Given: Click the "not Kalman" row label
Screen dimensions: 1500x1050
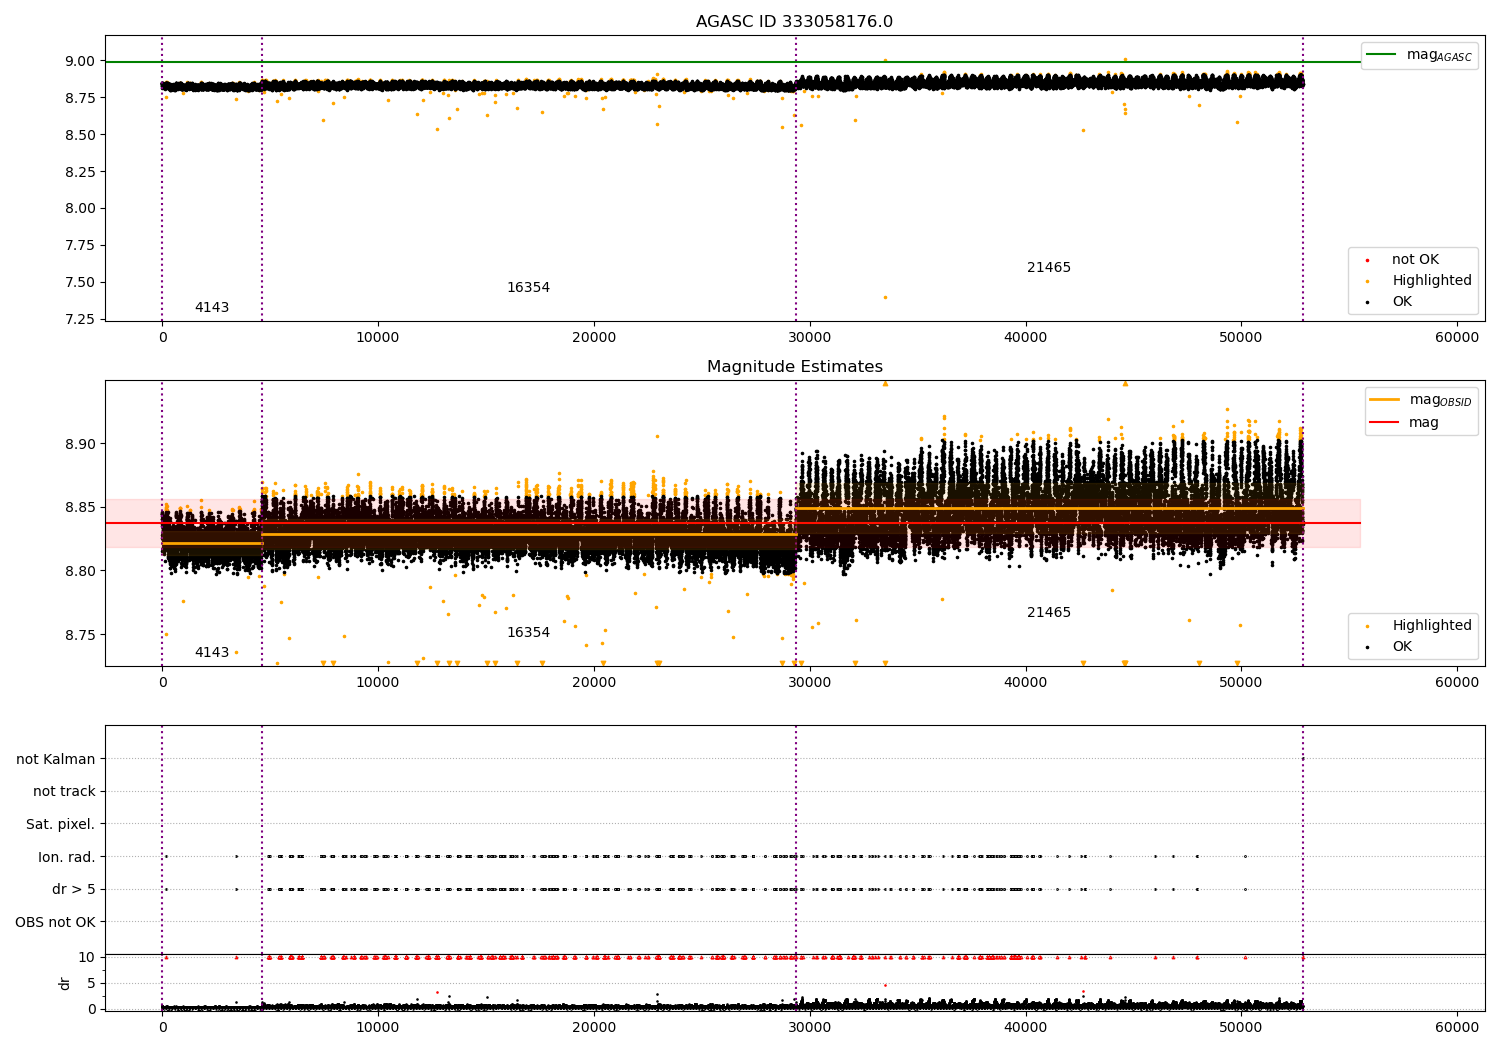Looking at the screenshot, I should coord(56,760).
